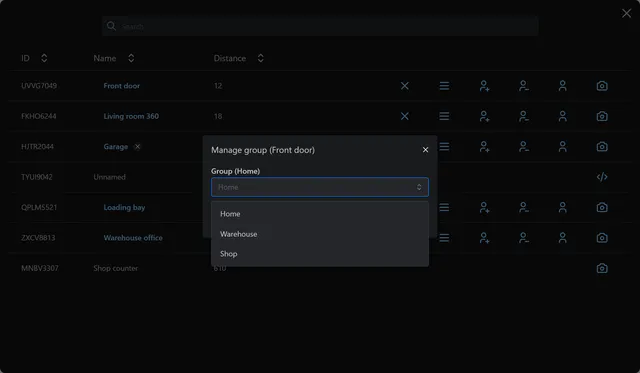Viewport: 640px width, 373px height.
Task: Remove a user from Living room 360
Action: 523,116
